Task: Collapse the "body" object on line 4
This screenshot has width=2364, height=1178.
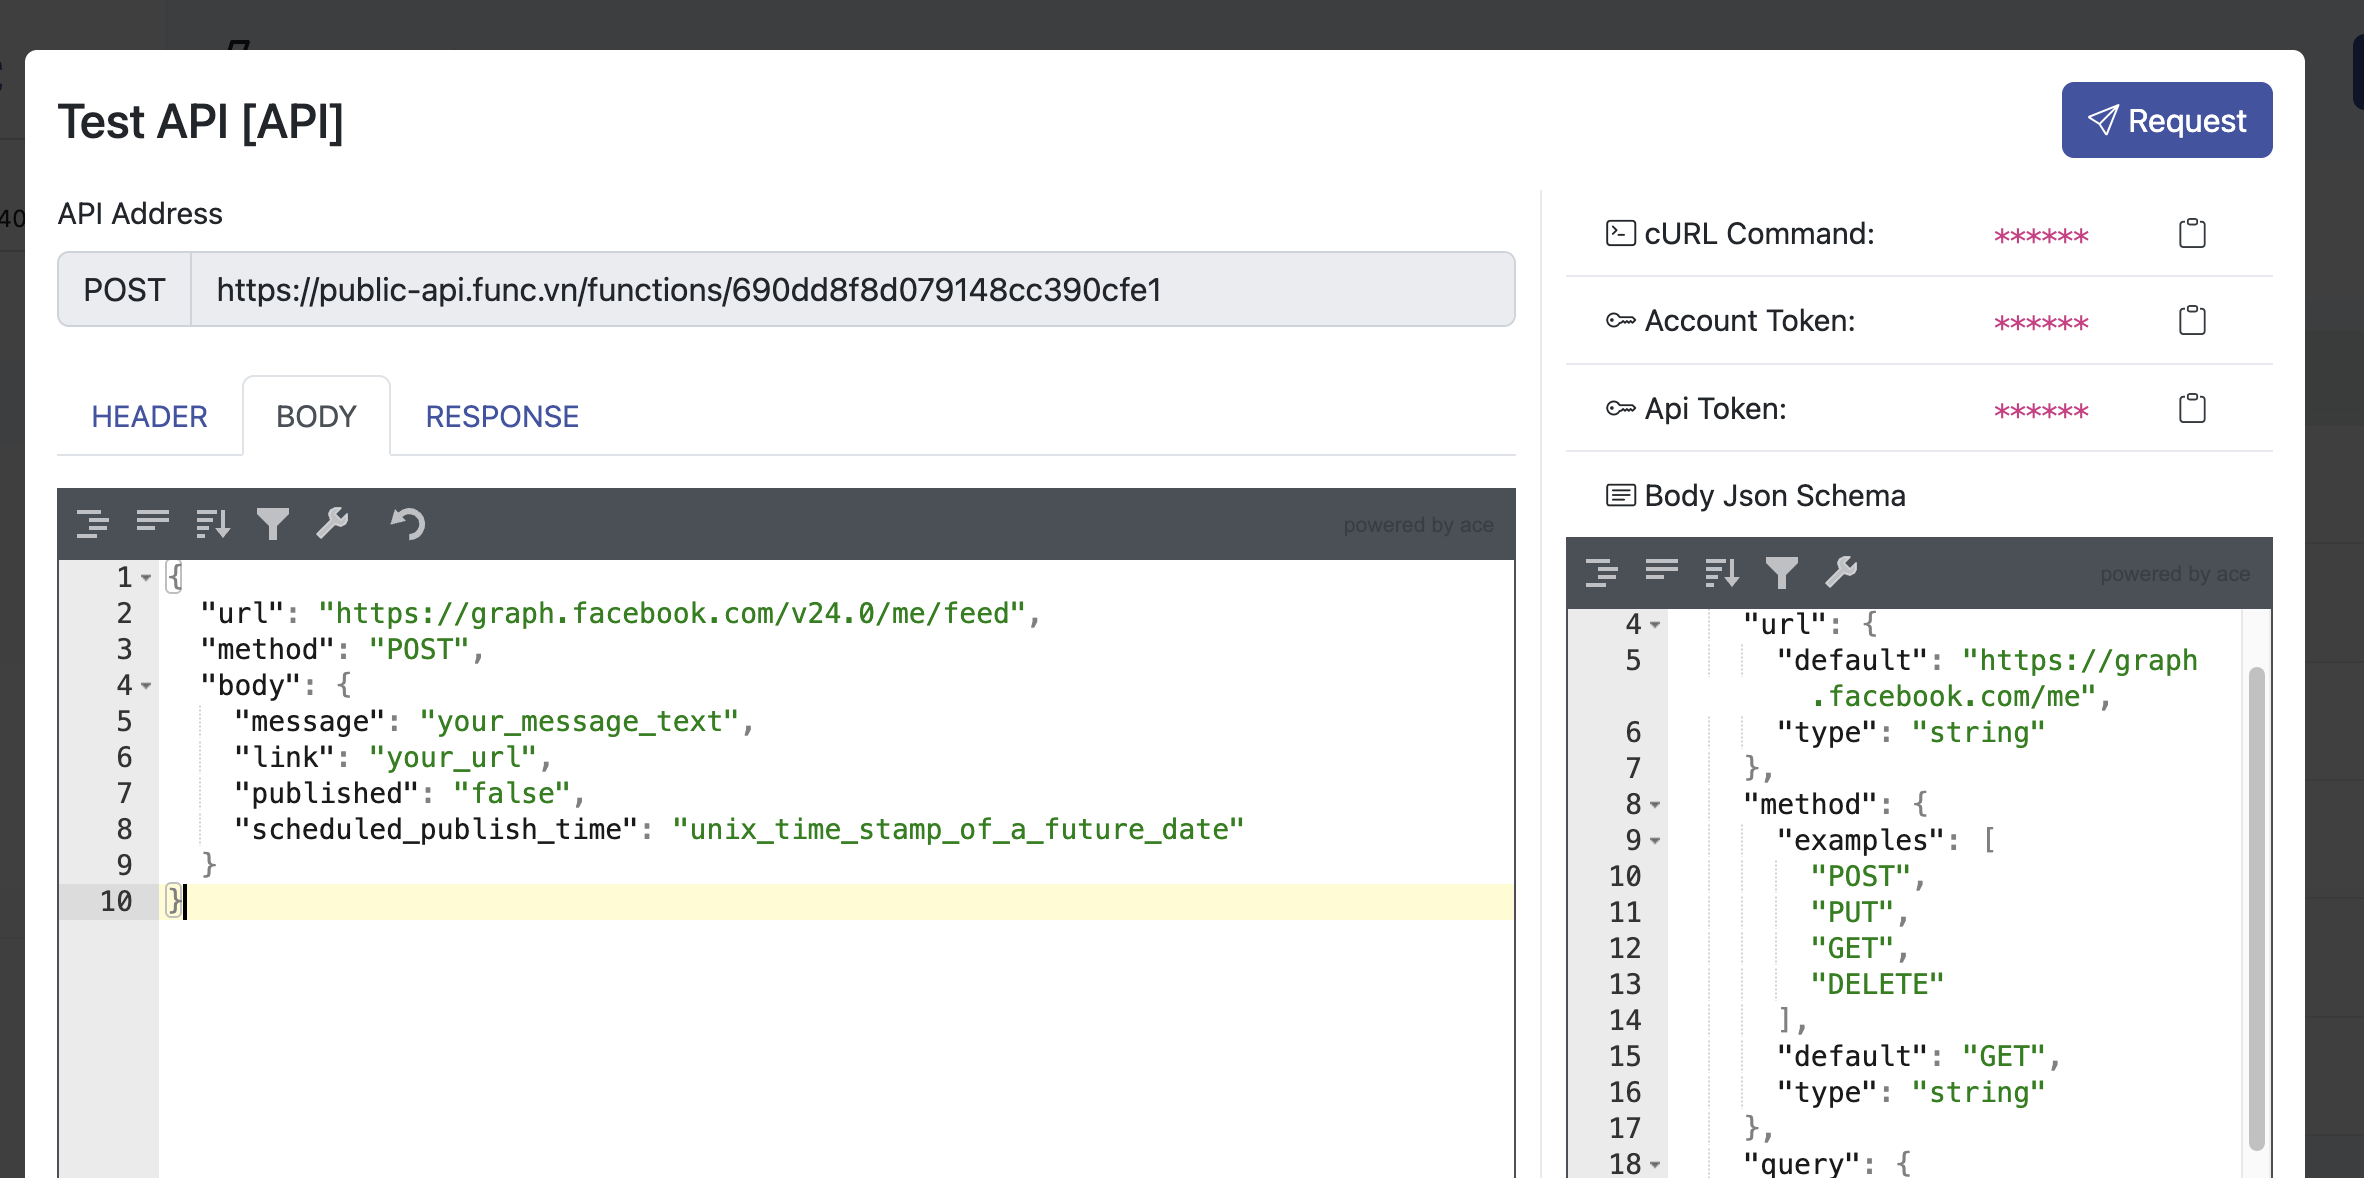Action: pyautogui.click(x=146, y=686)
